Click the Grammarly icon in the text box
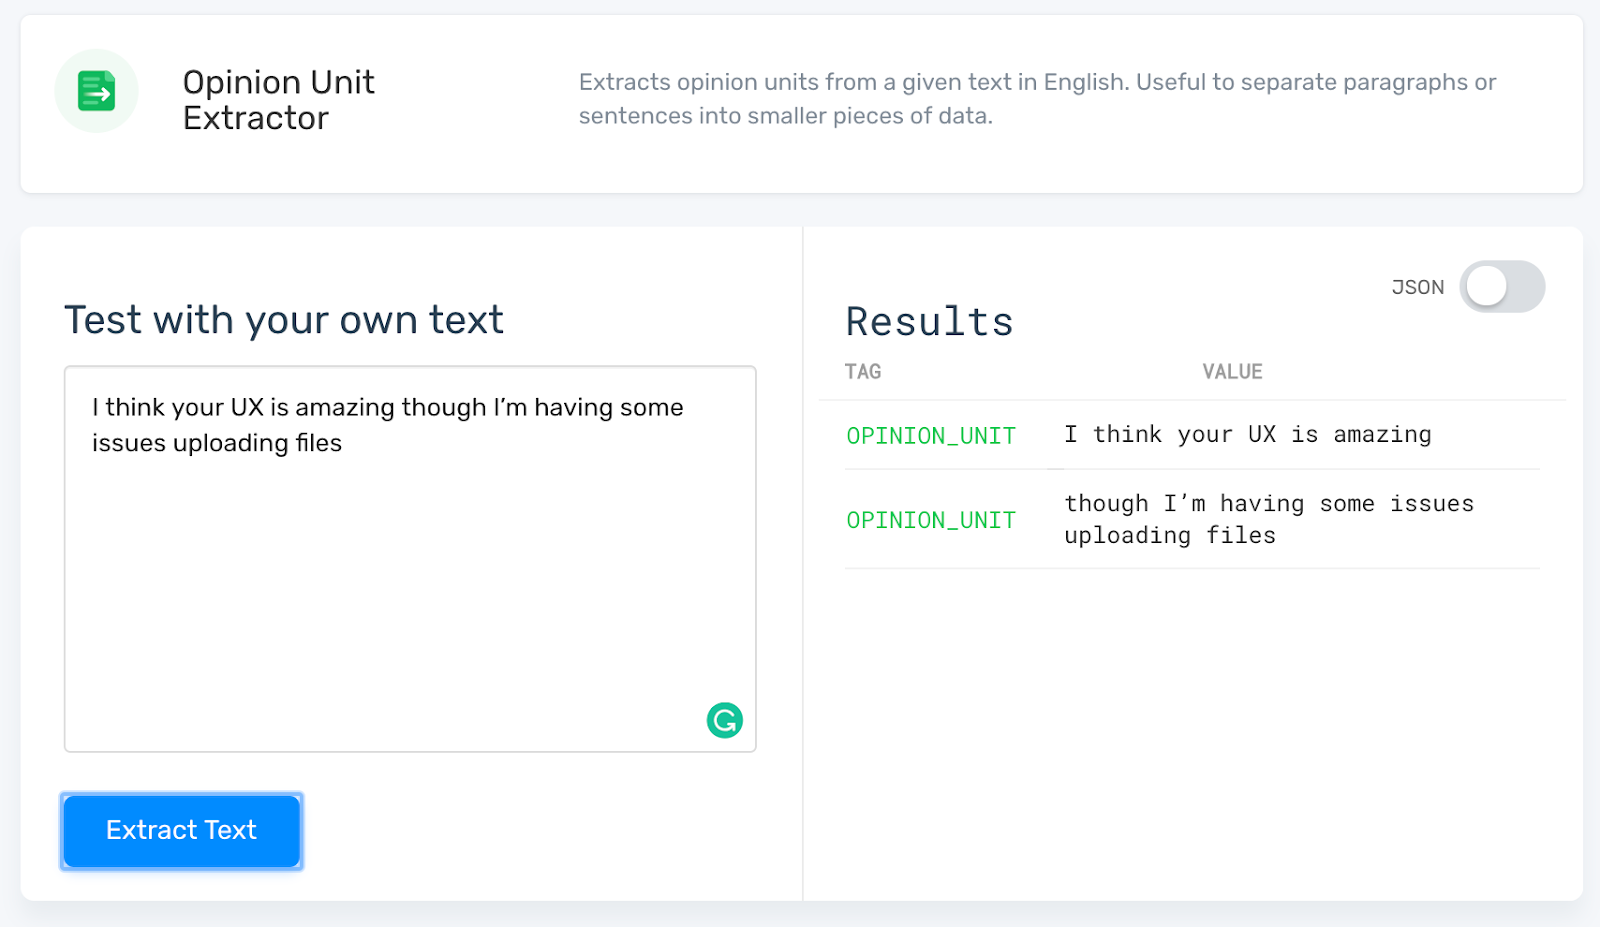This screenshot has width=1600, height=927. pyautogui.click(x=724, y=720)
